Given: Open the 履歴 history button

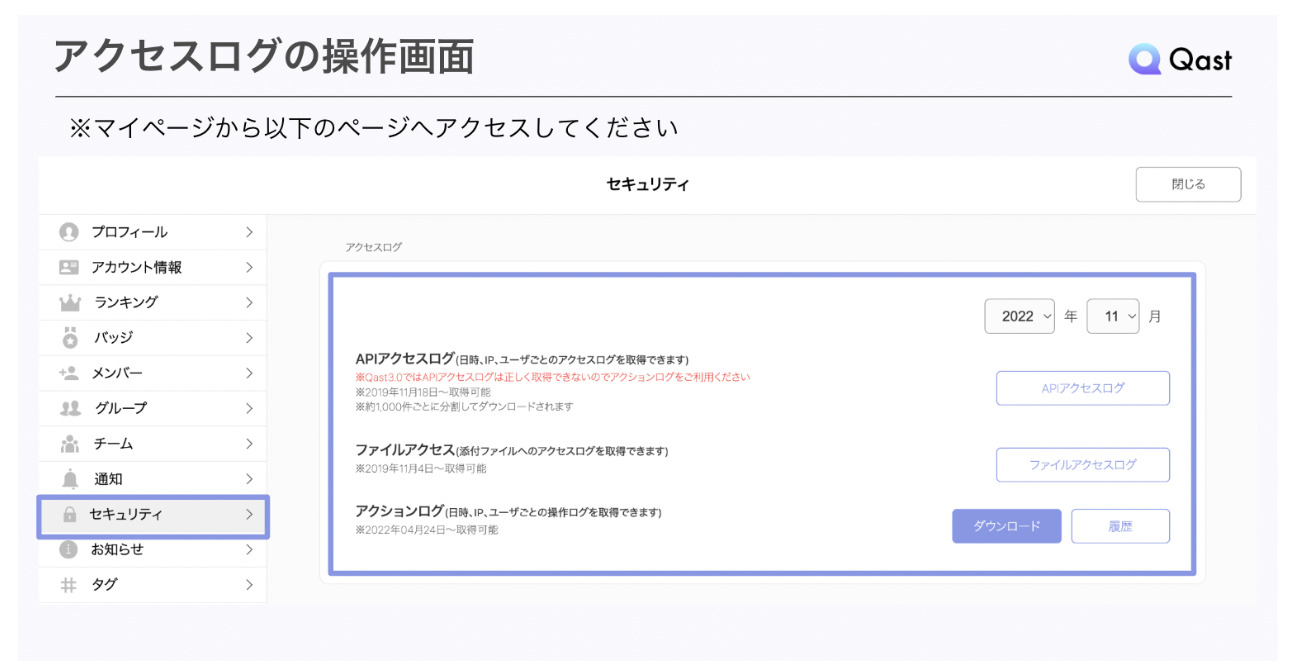Looking at the screenshot, I should point(1121,525).
